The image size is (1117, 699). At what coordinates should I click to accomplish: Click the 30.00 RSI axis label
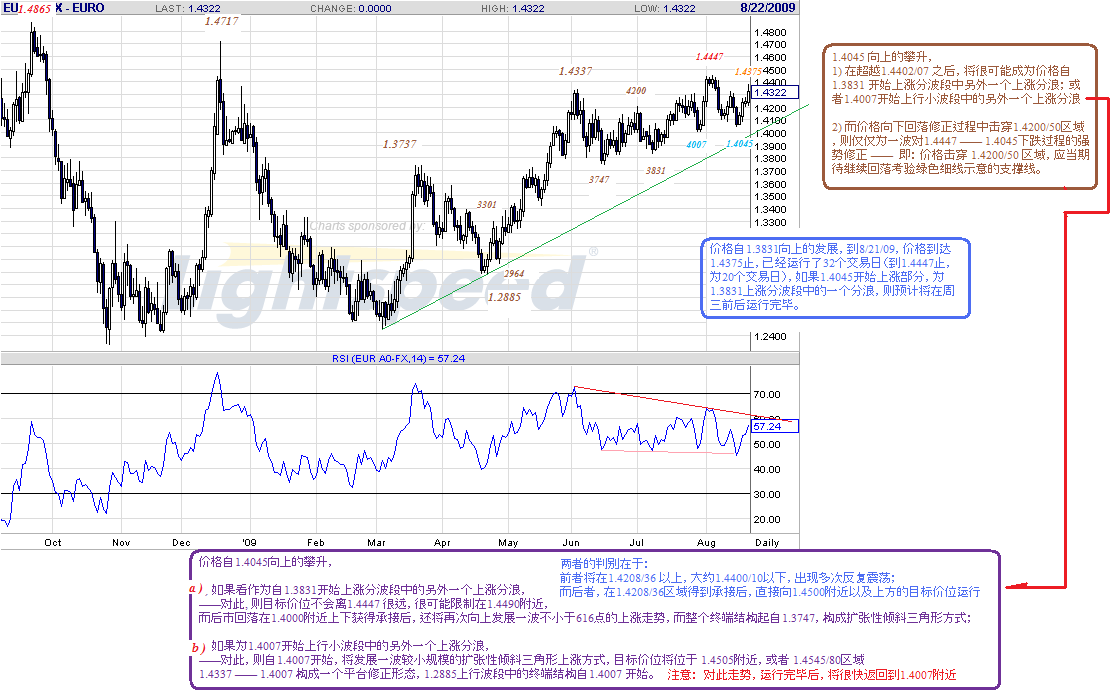[x=767, y=495]
